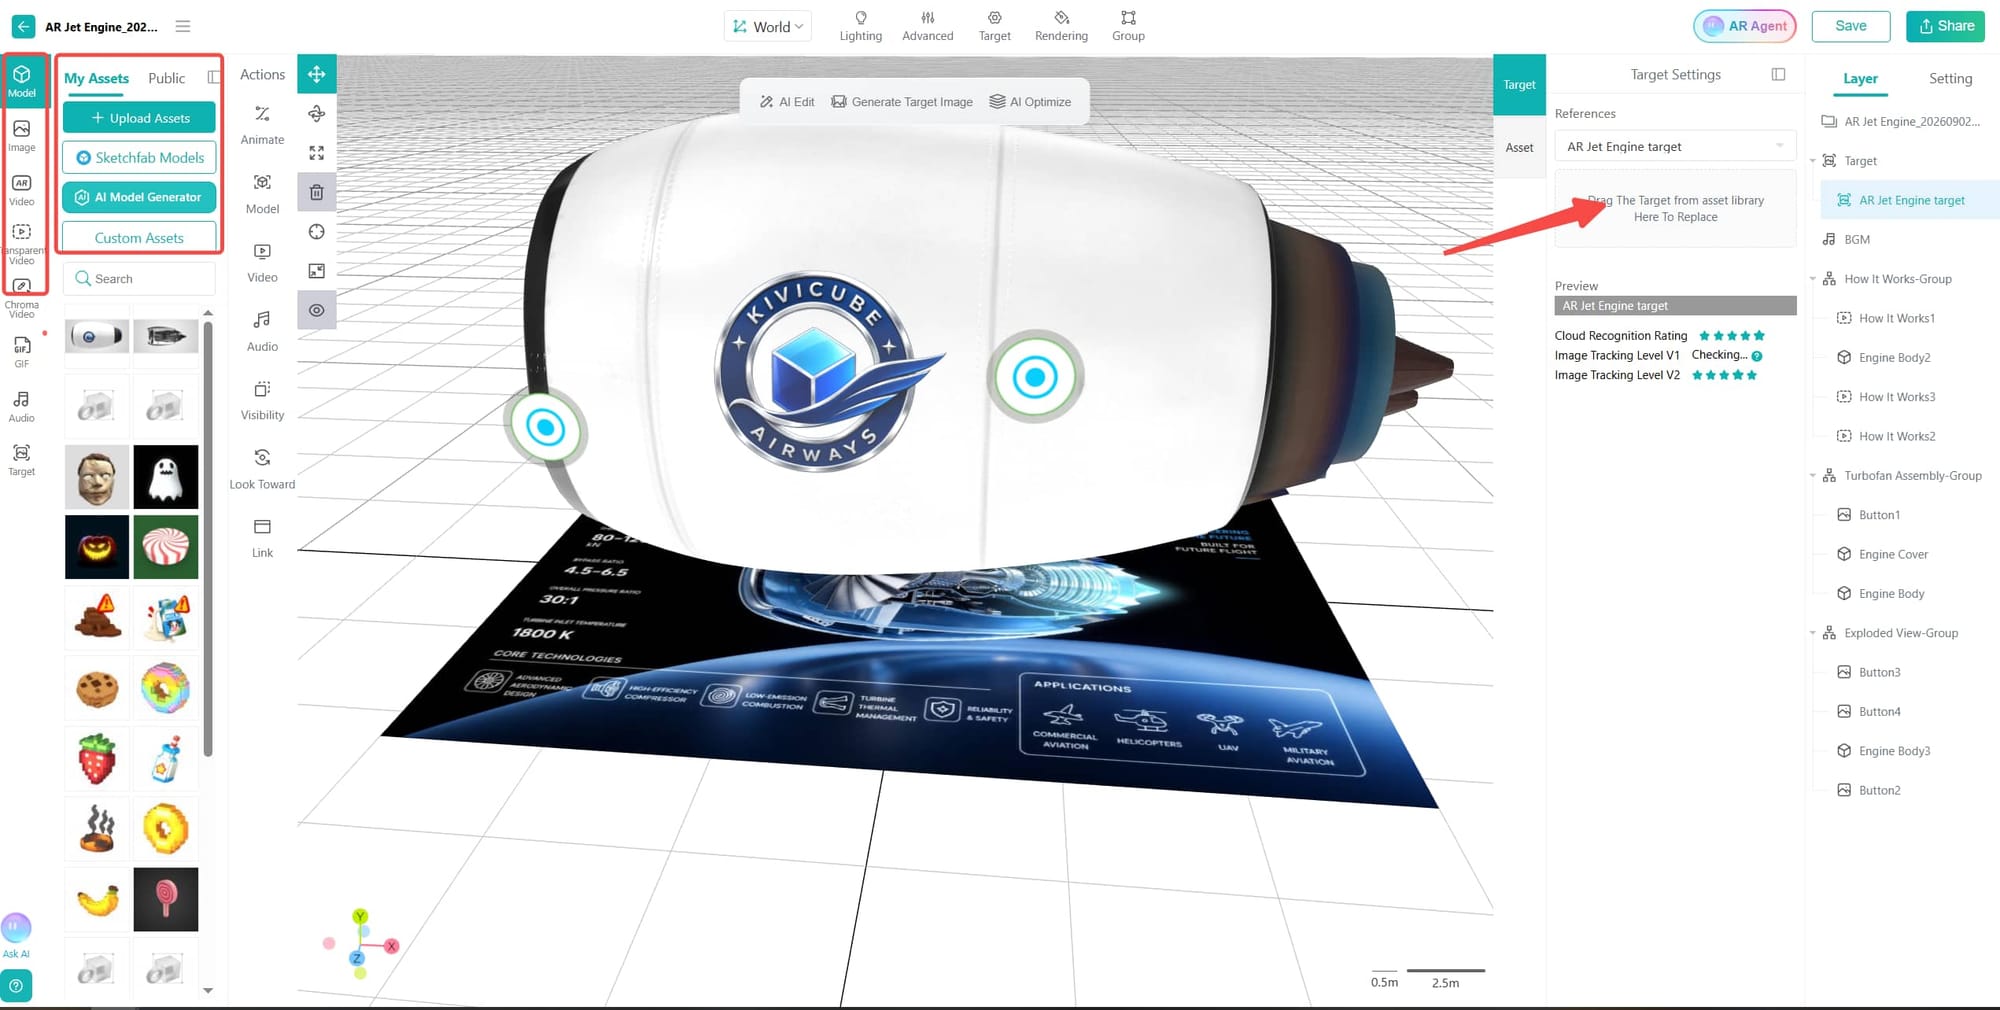Select the scale transform tool
This screenshot has width=2000, height=1010.
317,153
